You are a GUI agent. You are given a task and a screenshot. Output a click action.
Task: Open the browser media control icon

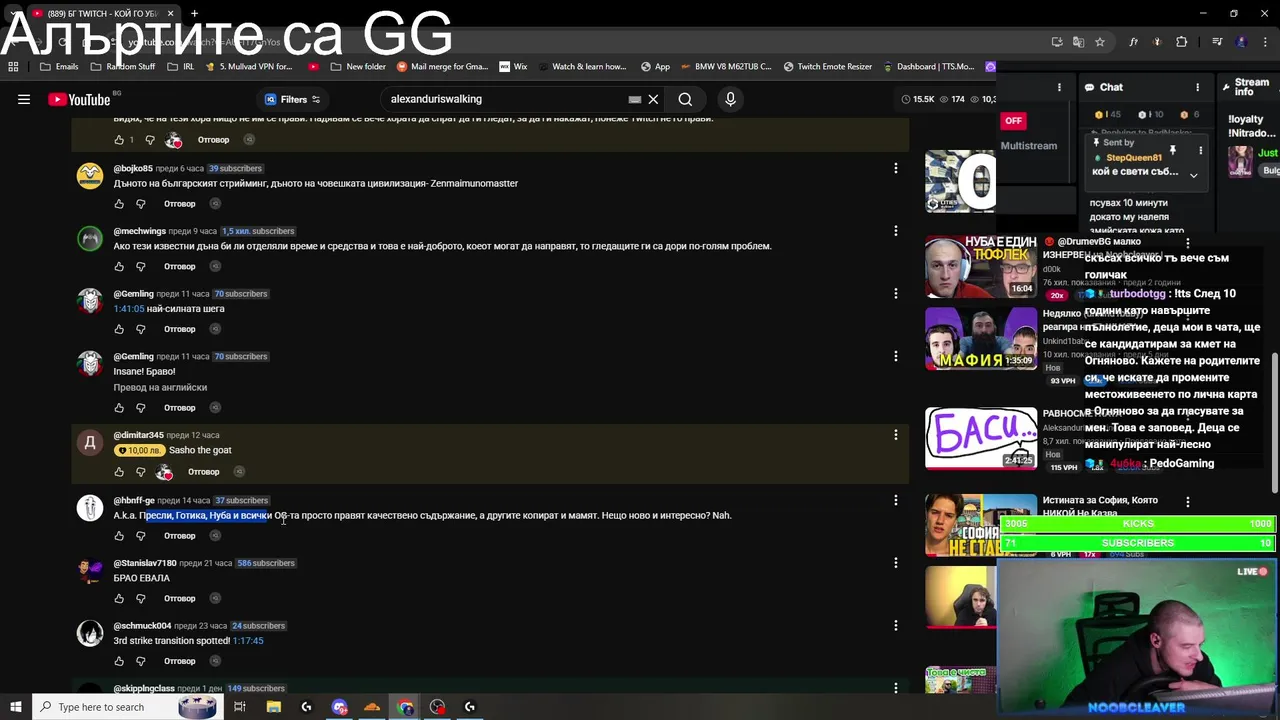(x=1217, y=42)
